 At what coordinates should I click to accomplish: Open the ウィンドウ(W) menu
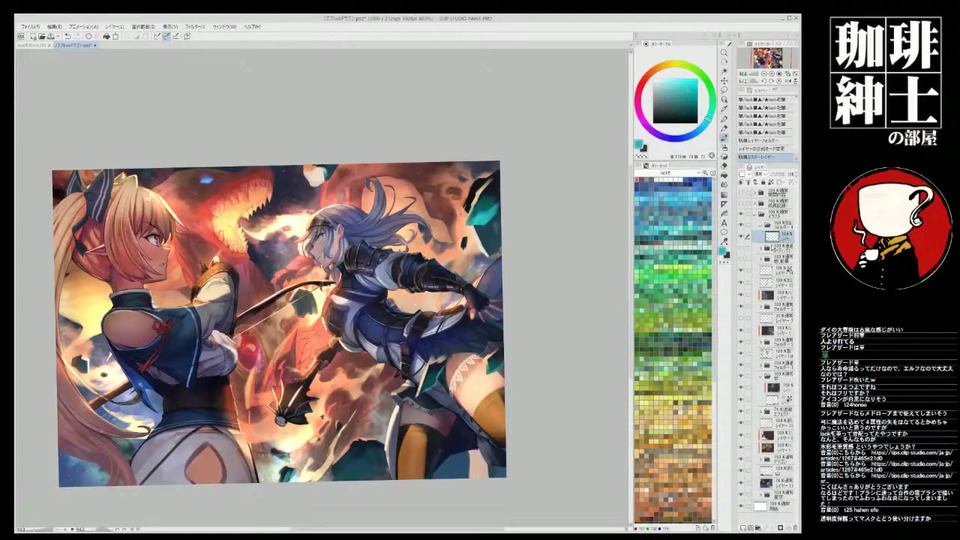pos(224,27)
